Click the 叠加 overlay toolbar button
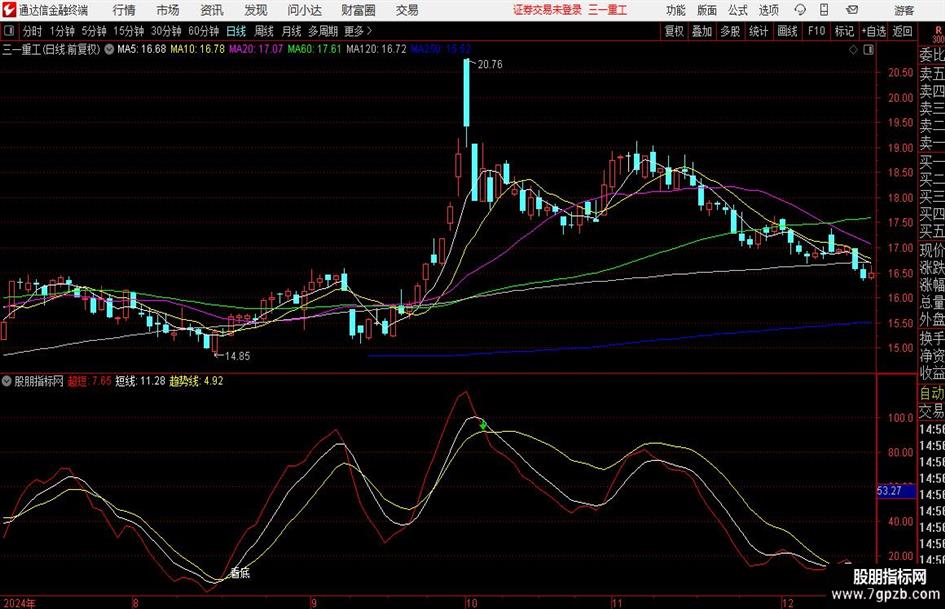Screen dimensions: 945x609 click(x=702, y=31)
